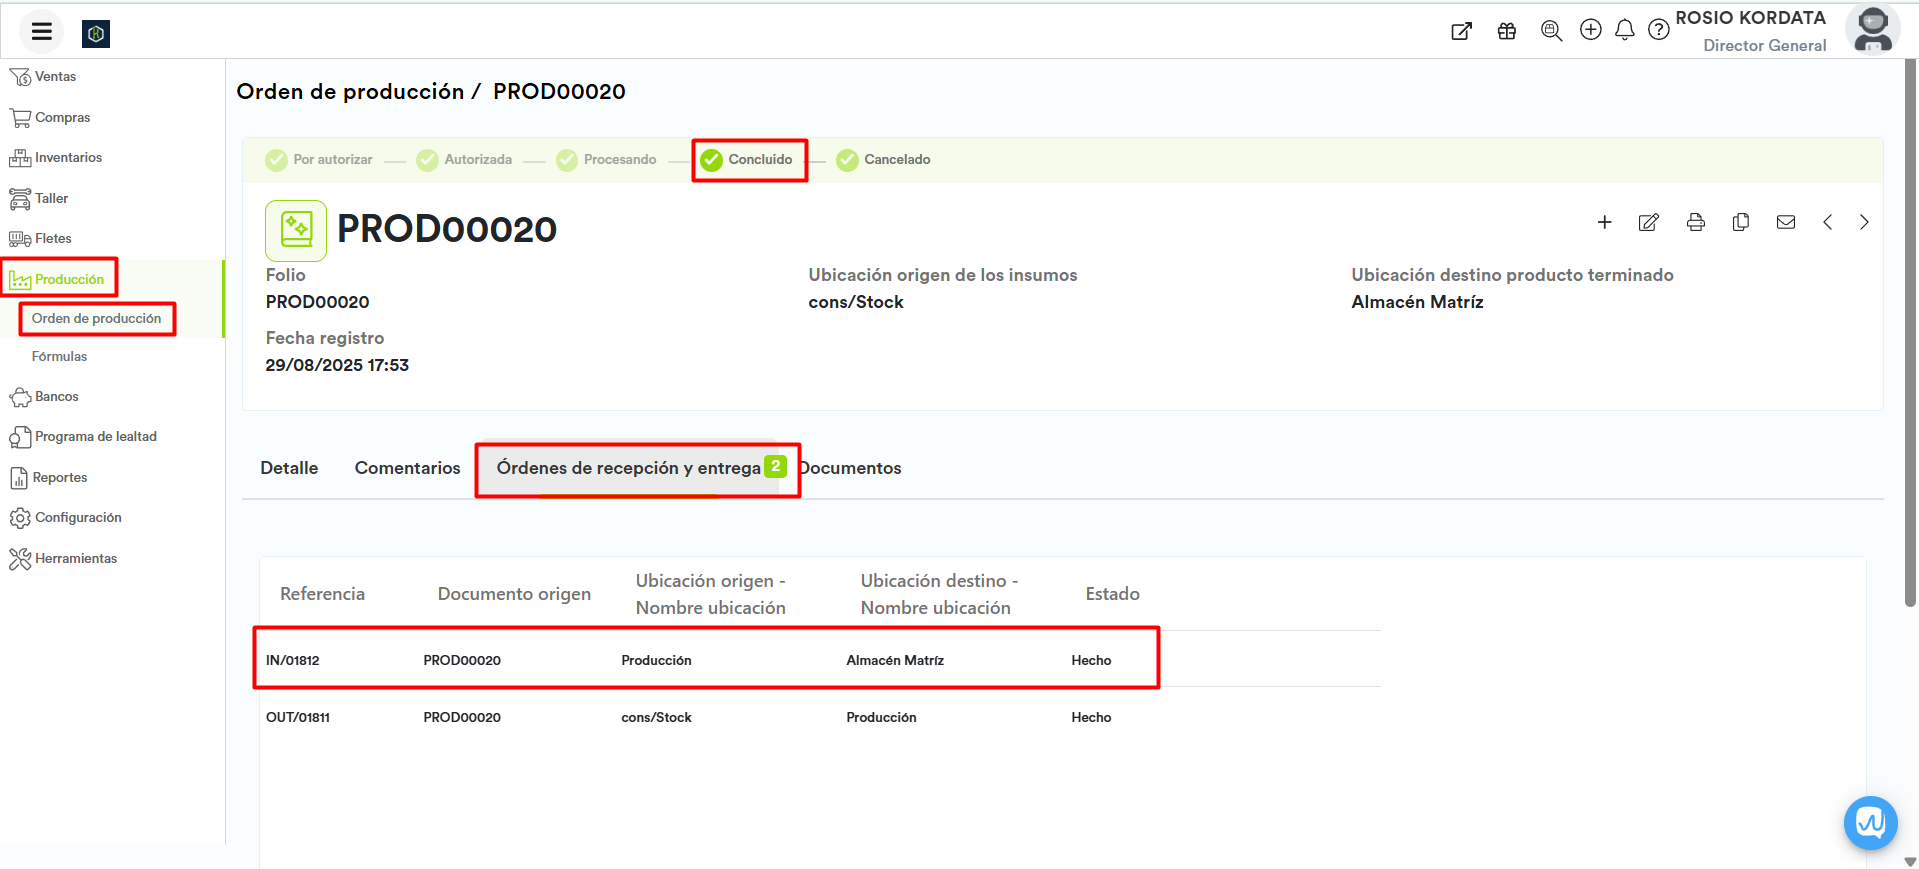This screenshot has height=869, width=1919.
Task: Select the Concluido status step
Action: pyautogui.click(x=748, y=160)
